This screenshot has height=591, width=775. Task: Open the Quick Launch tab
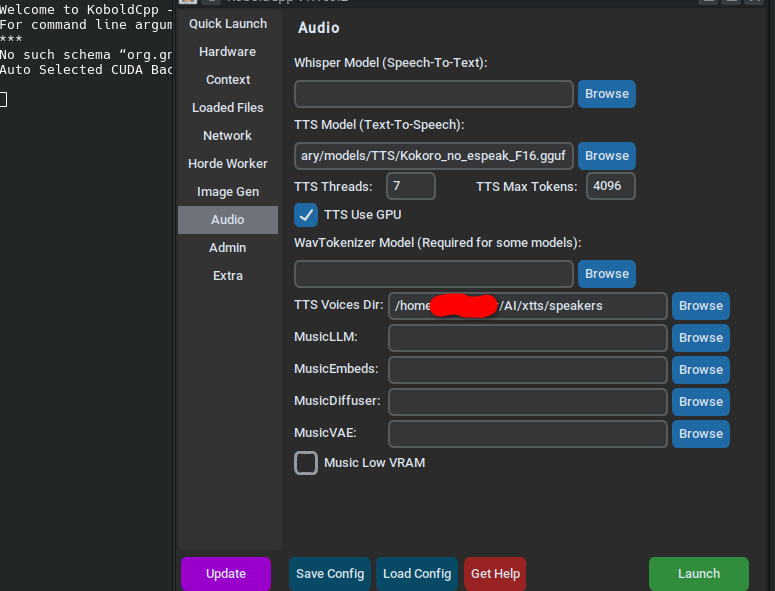[x=228, y=24]
